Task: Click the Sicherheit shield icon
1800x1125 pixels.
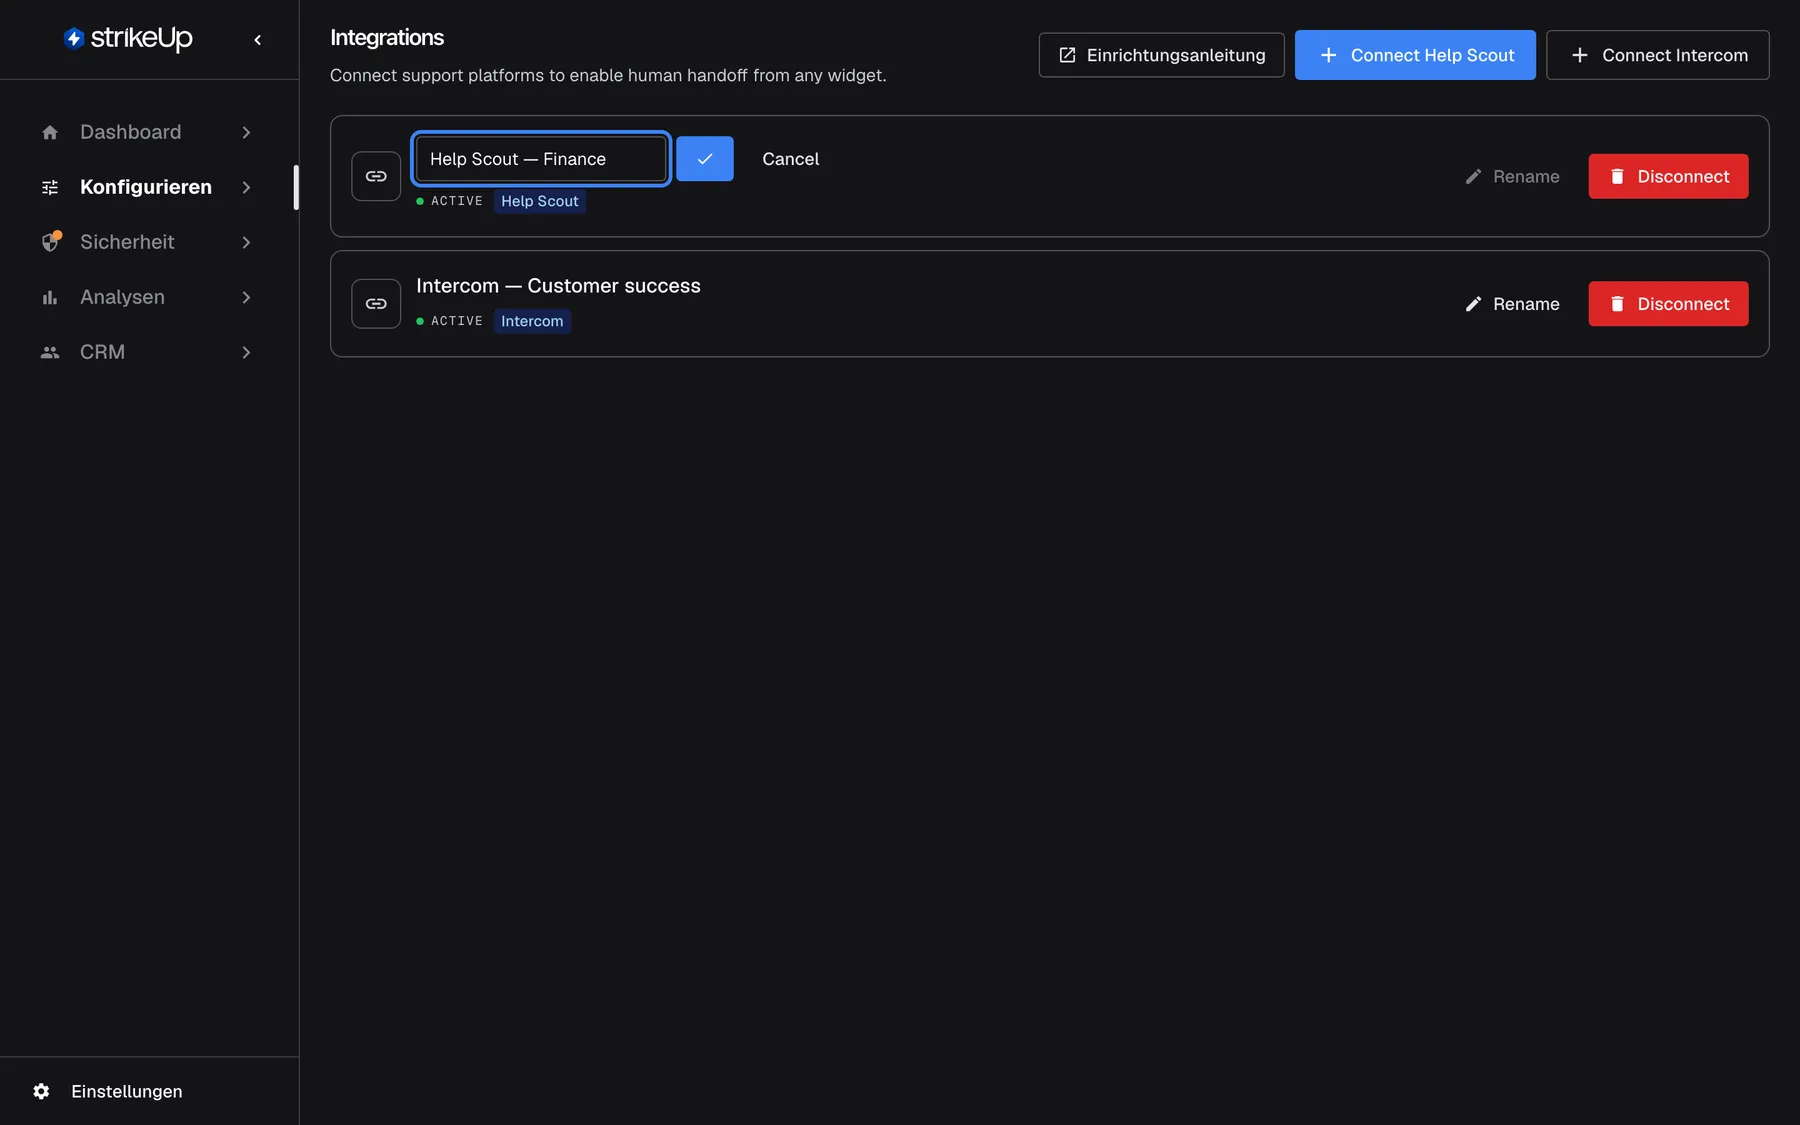Action: click(50, 242)
